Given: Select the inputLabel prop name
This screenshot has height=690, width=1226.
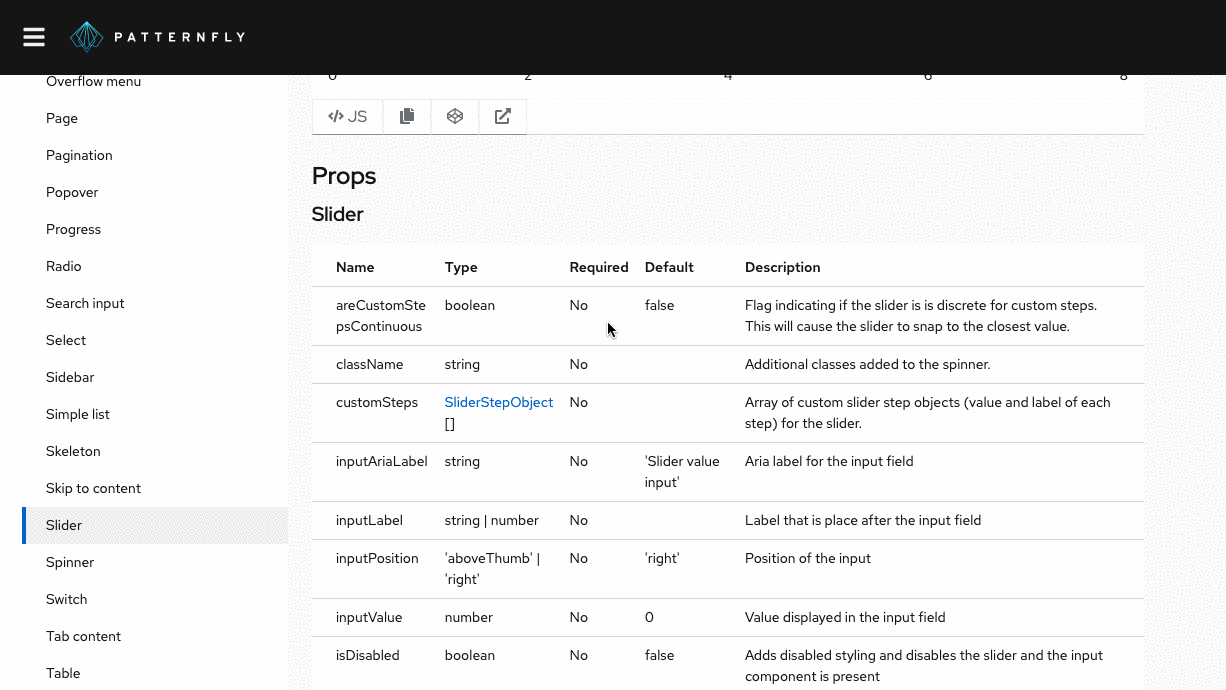Looking at the screenshot, I should coord(369,520).
